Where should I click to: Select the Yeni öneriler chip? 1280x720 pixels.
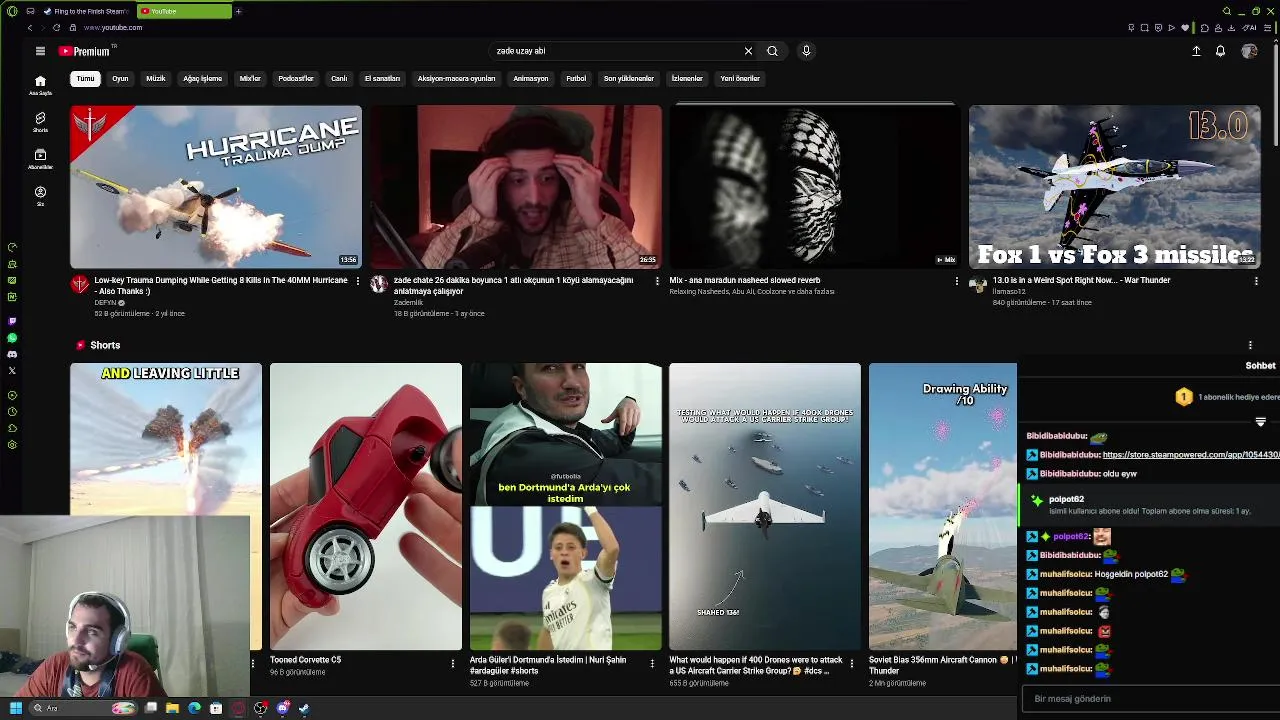[740, 78]
